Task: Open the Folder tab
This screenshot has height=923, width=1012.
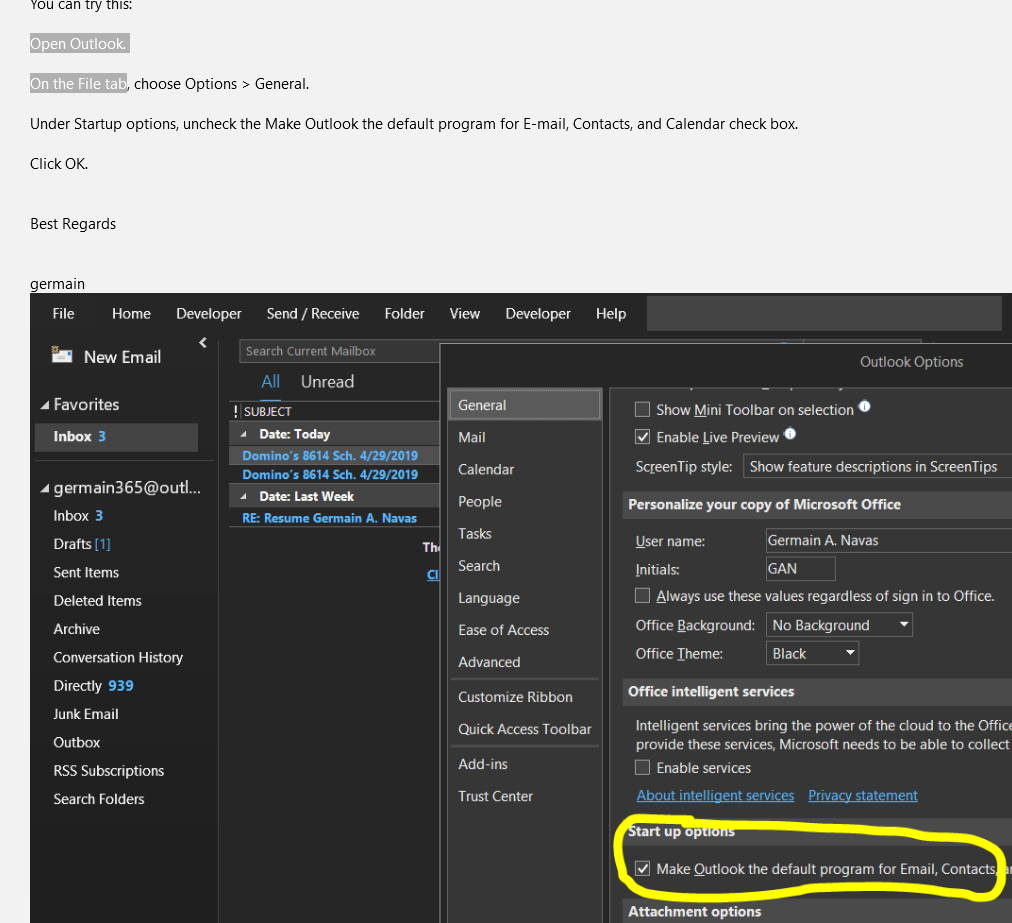Action: point(405,314)
